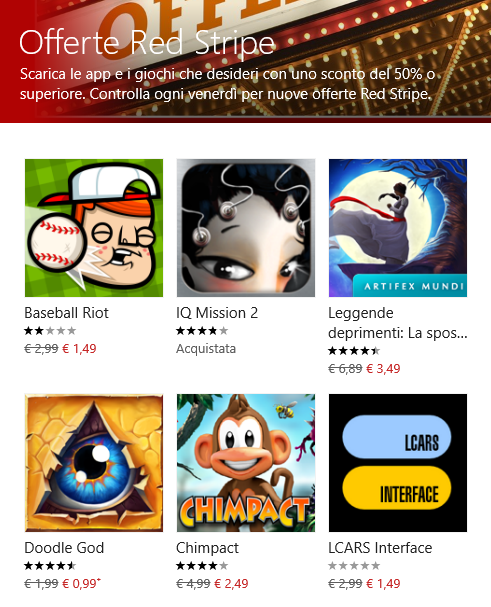Screen dimensions: 491x607
Task: Open the Doodle God eye icon
Action: [x=94, y=463]
